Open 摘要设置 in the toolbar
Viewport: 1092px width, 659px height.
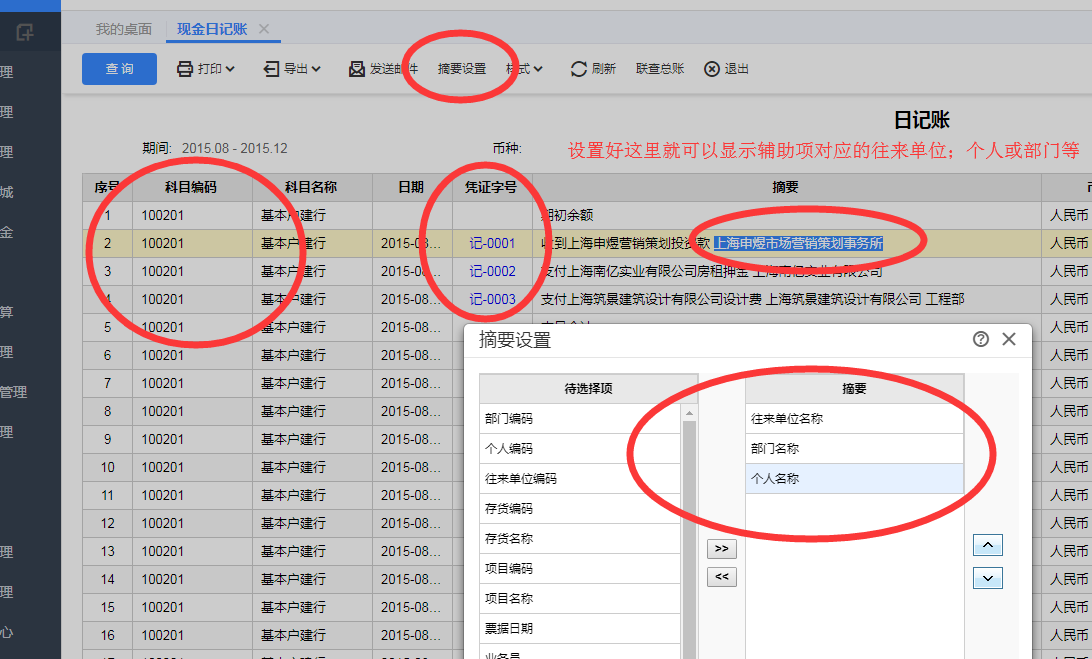click(x=462, y=69)
